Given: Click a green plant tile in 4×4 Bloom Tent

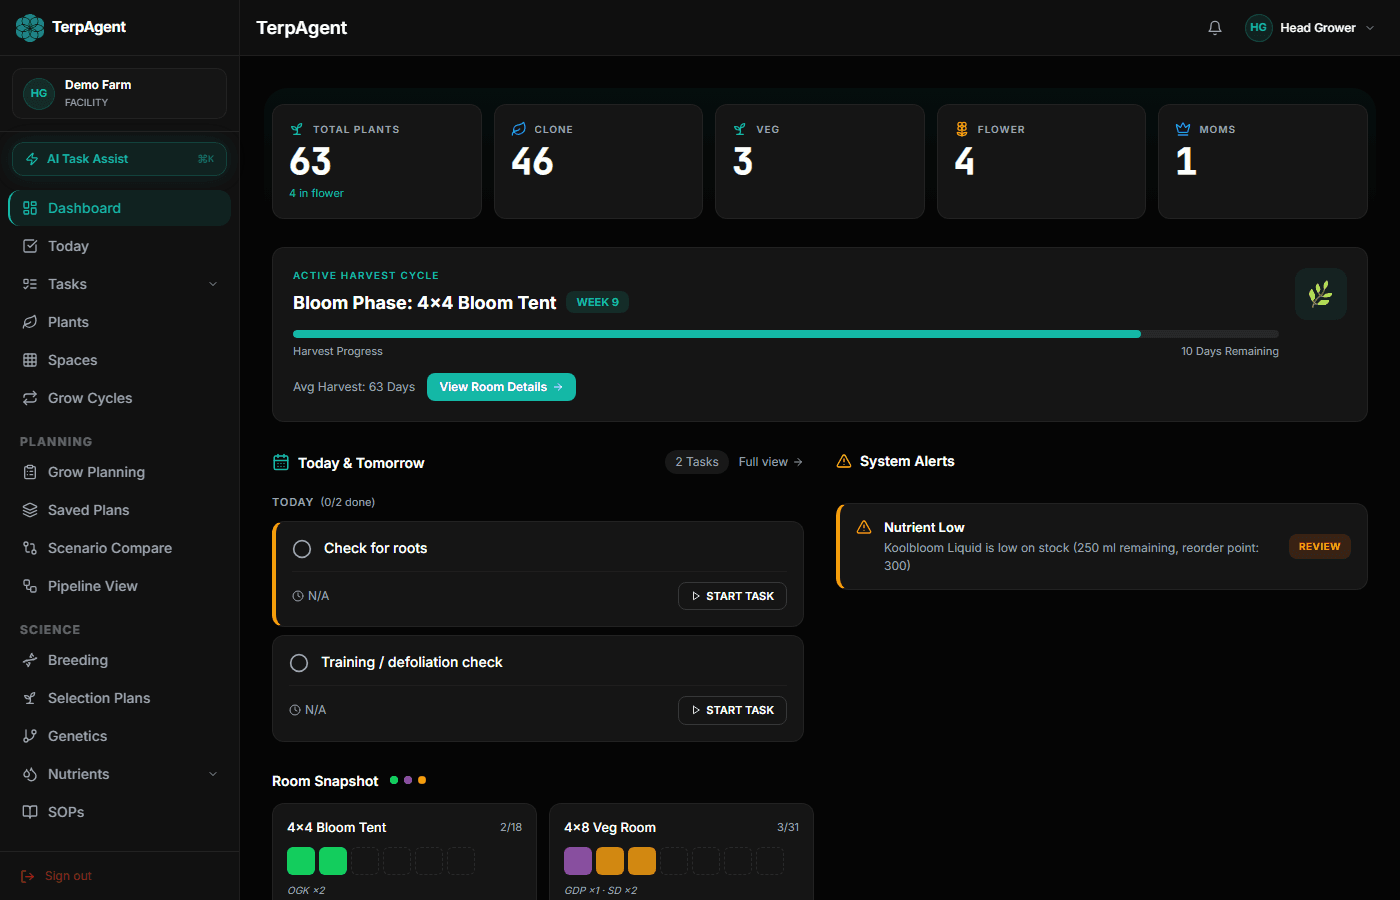Looking at the screenshot, I should [300, 860].
